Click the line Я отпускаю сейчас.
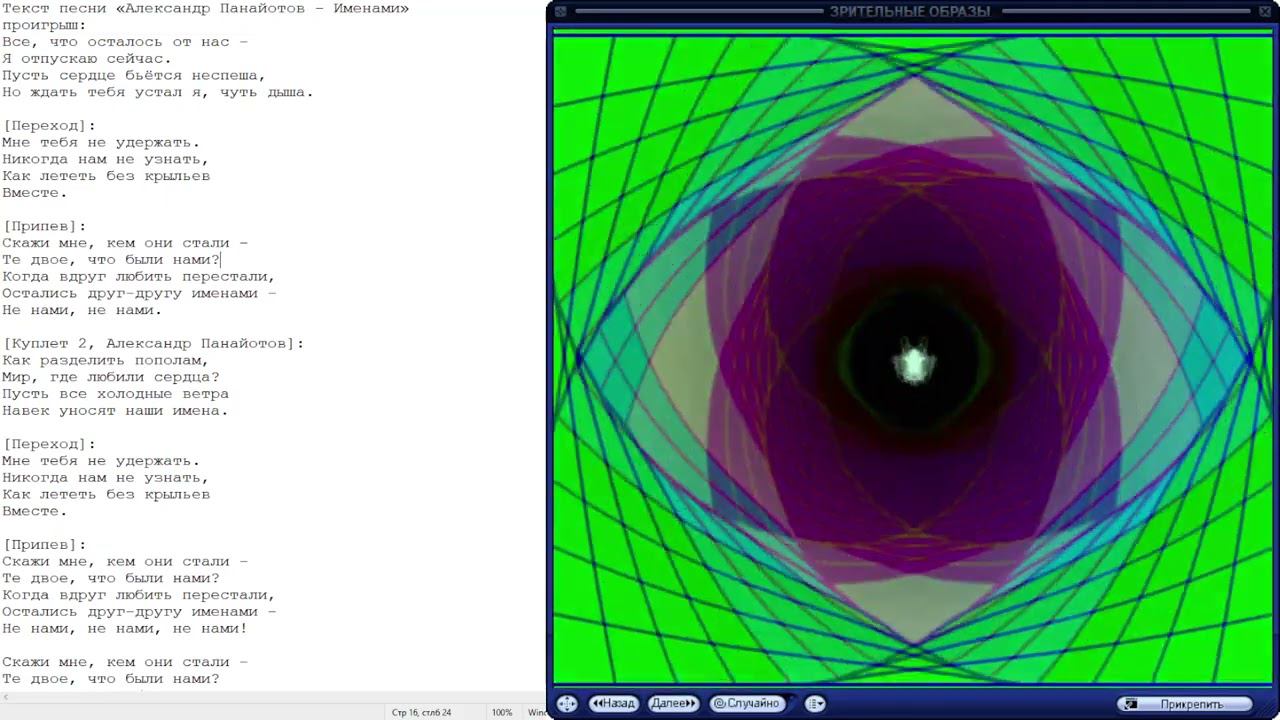This screenshot has width=1280, height=720. point(87,59)
